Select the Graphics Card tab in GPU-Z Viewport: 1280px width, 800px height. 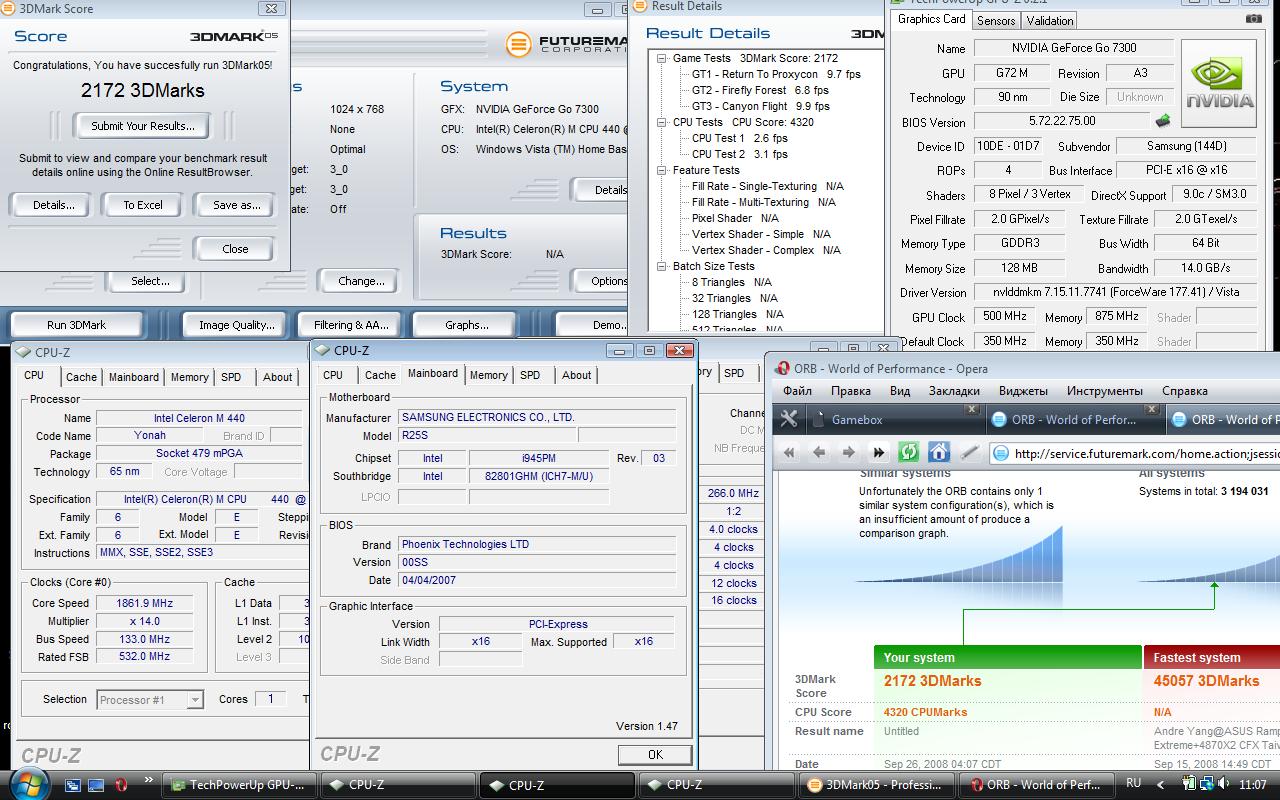coord(932,19)
